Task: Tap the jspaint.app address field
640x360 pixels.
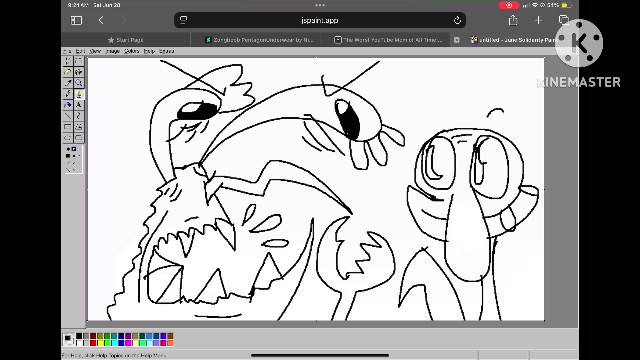Action: pos(320,20)
